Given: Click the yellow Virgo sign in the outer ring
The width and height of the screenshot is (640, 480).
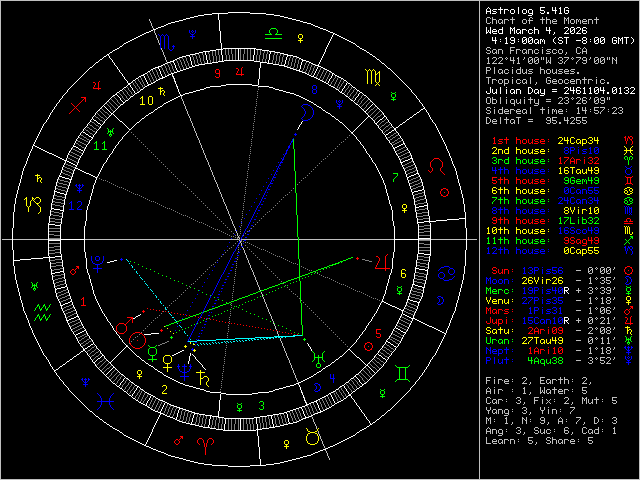Looking at the screenshot, I should click(x=373, y=78).
